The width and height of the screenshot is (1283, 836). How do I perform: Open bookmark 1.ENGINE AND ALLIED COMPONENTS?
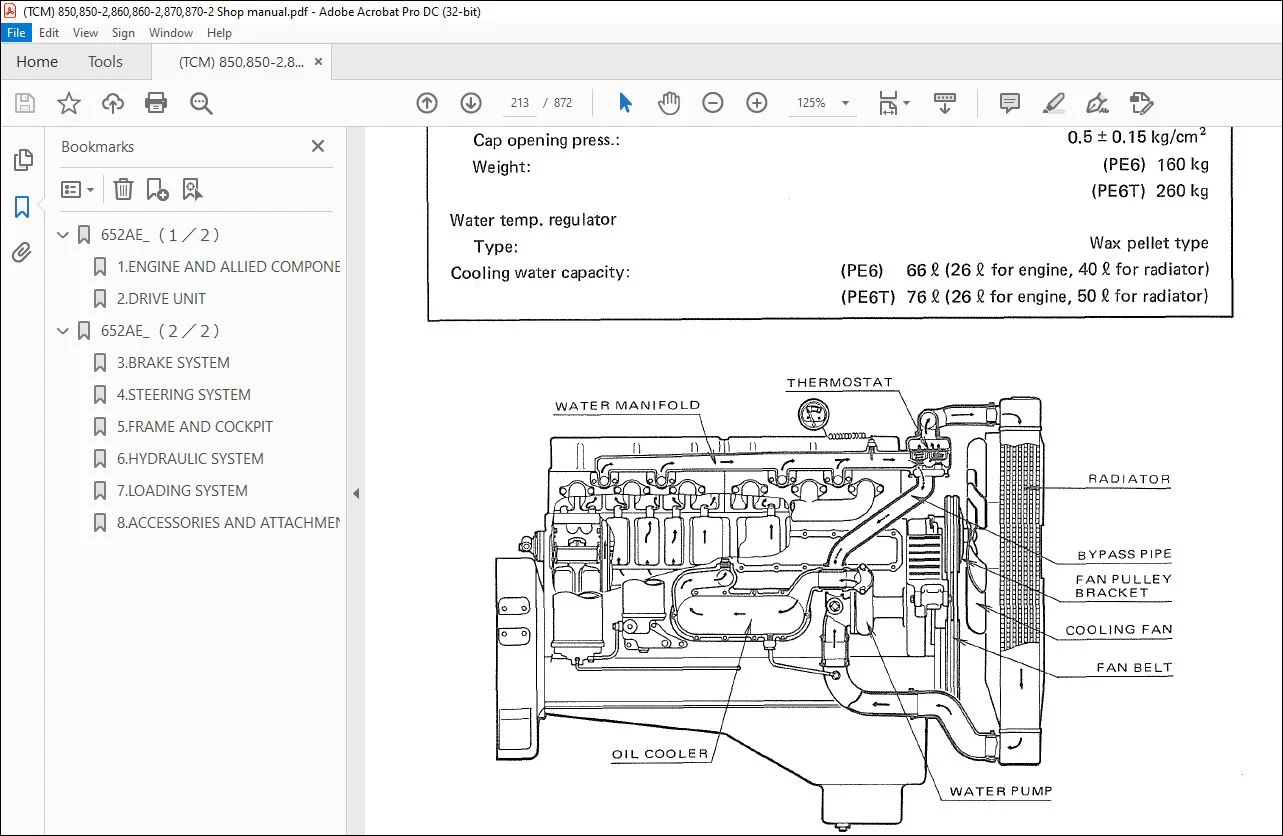coord(228,267)
